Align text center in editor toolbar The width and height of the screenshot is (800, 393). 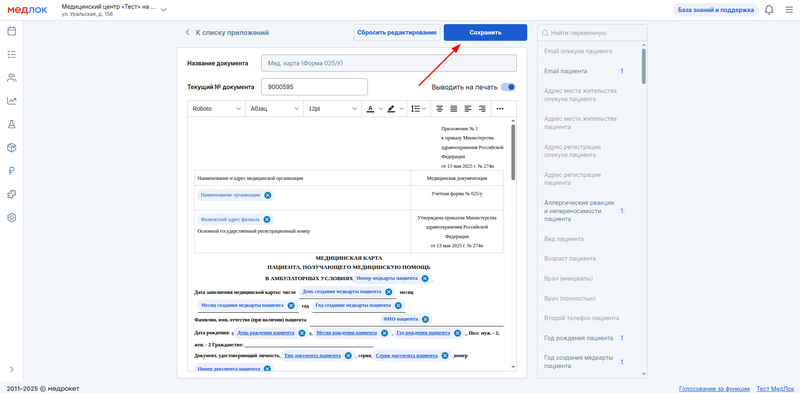(439, 109)
